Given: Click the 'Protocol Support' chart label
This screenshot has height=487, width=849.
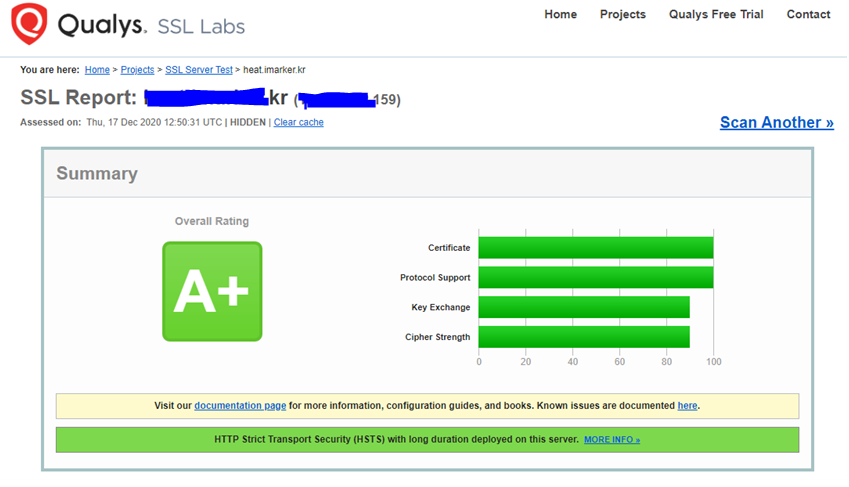Looking at the screenshot, I should pos(435,277).
